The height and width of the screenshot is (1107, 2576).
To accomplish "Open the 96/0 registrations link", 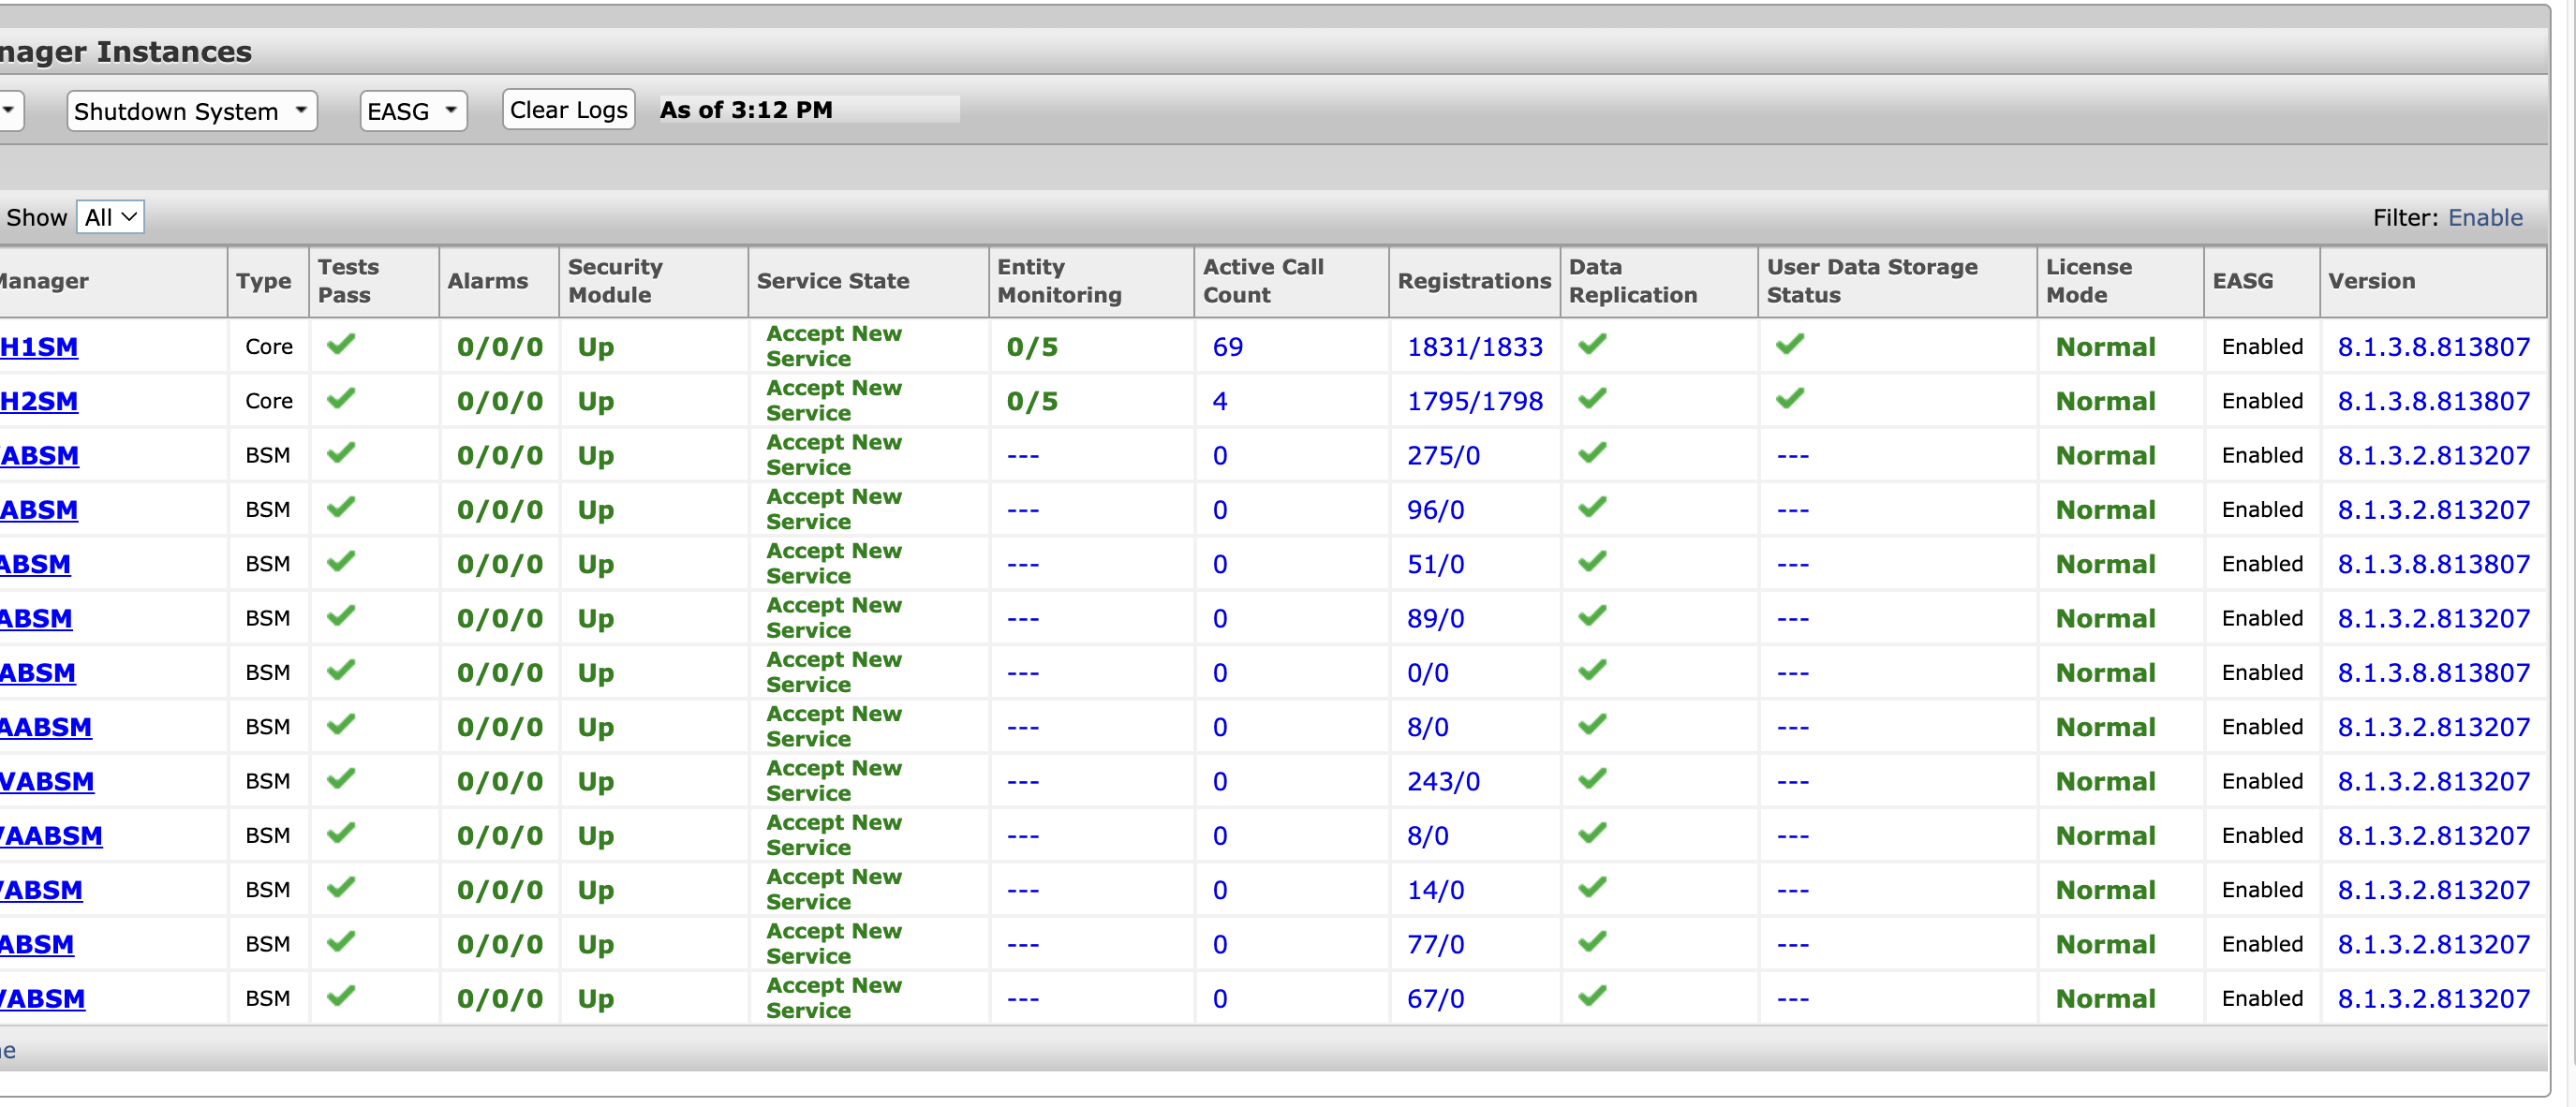I will point(1435,510).
